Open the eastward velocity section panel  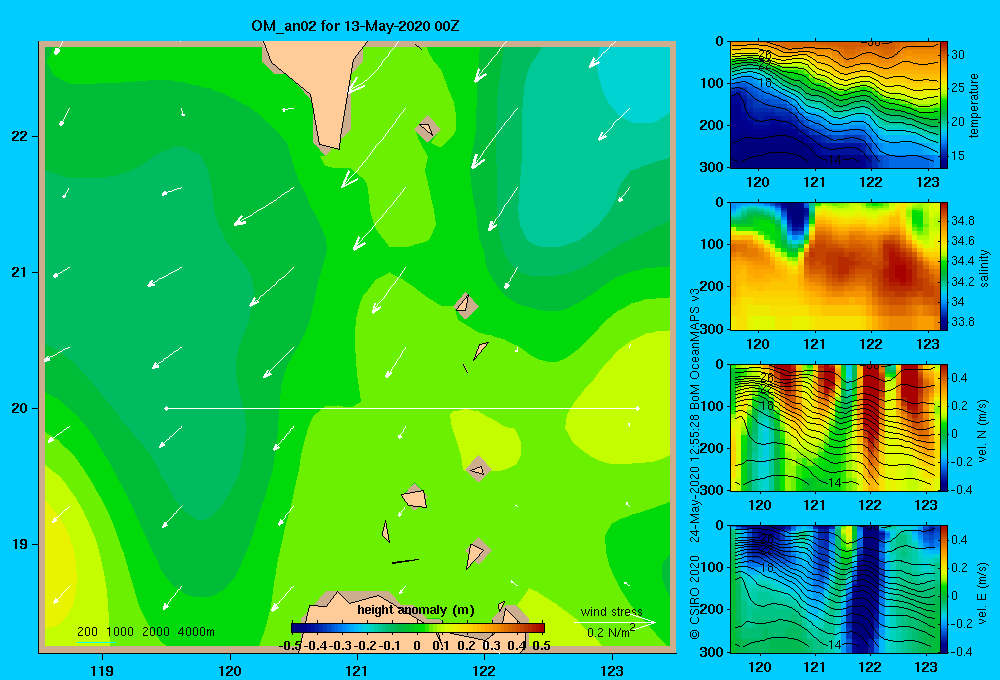click(x=835, y=589)
